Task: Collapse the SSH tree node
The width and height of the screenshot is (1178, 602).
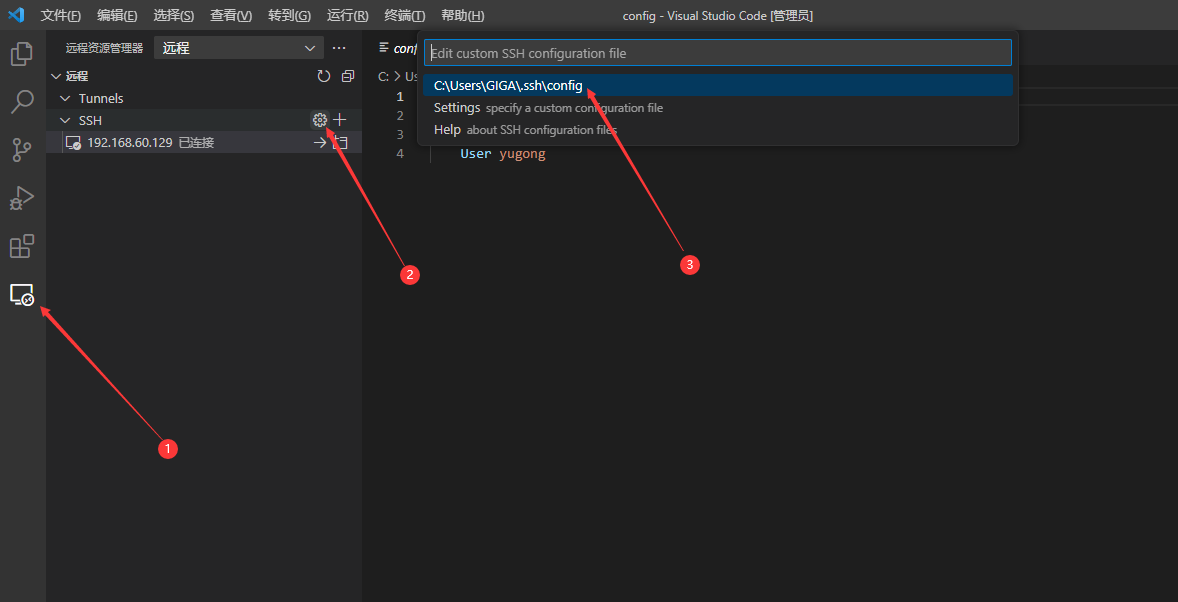Action: click(x=65, y=120)
